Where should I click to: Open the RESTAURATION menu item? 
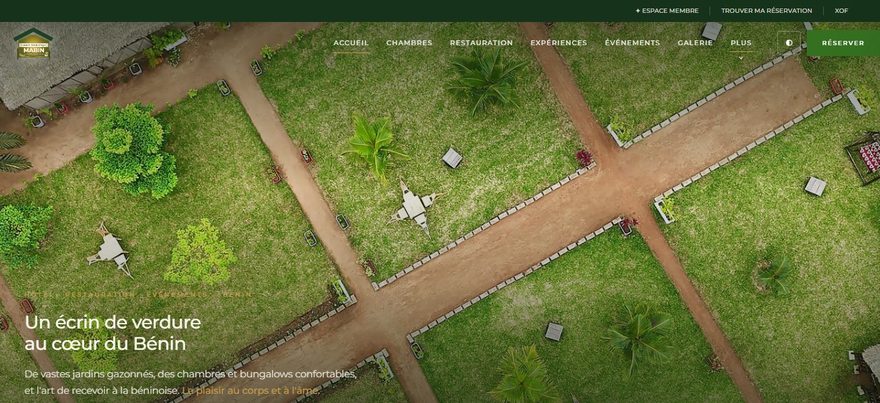pyautogui.click(x=481, y=43)
